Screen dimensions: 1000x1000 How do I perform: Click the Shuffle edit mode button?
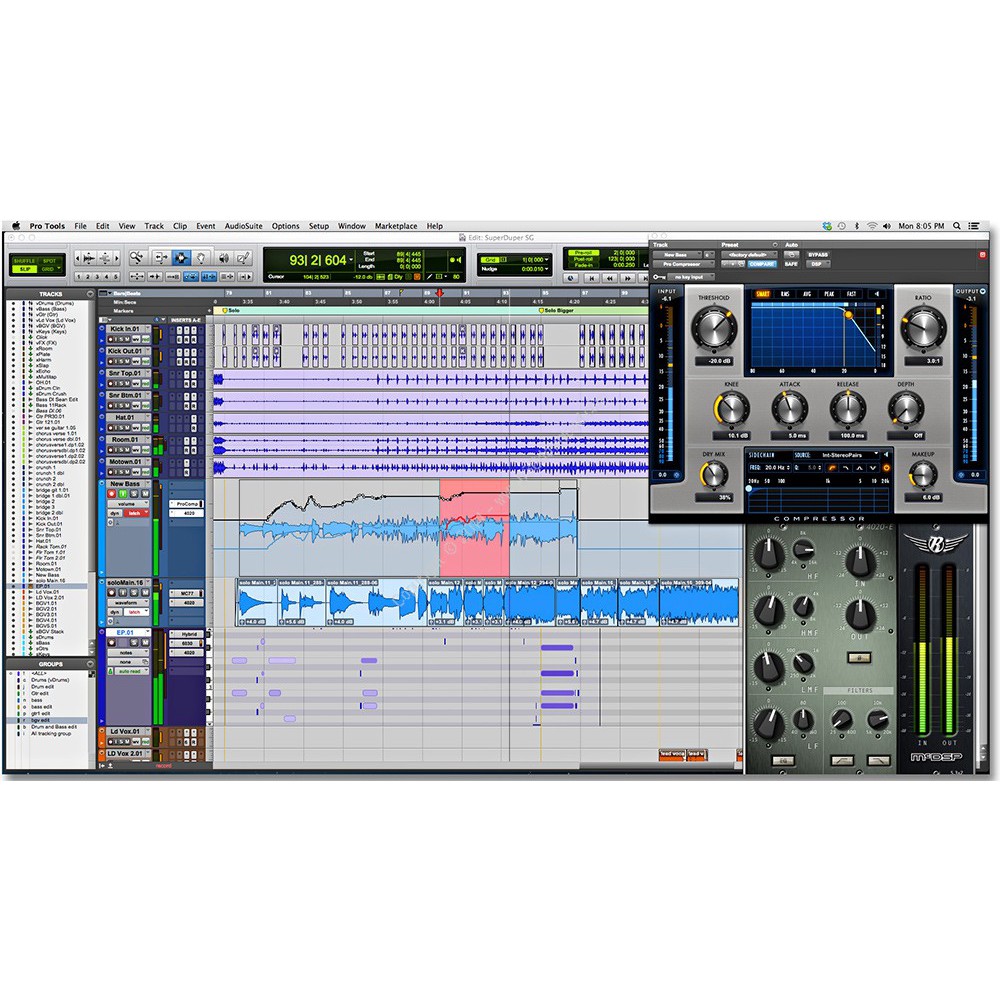pos(25,260)
